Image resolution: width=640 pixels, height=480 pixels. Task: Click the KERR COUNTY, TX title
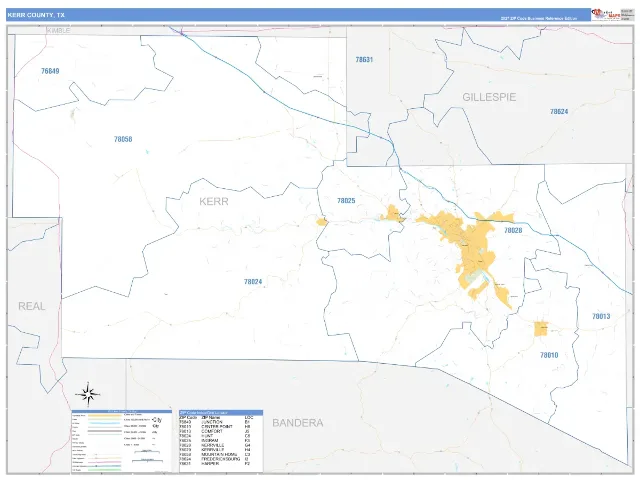[36, 15]
